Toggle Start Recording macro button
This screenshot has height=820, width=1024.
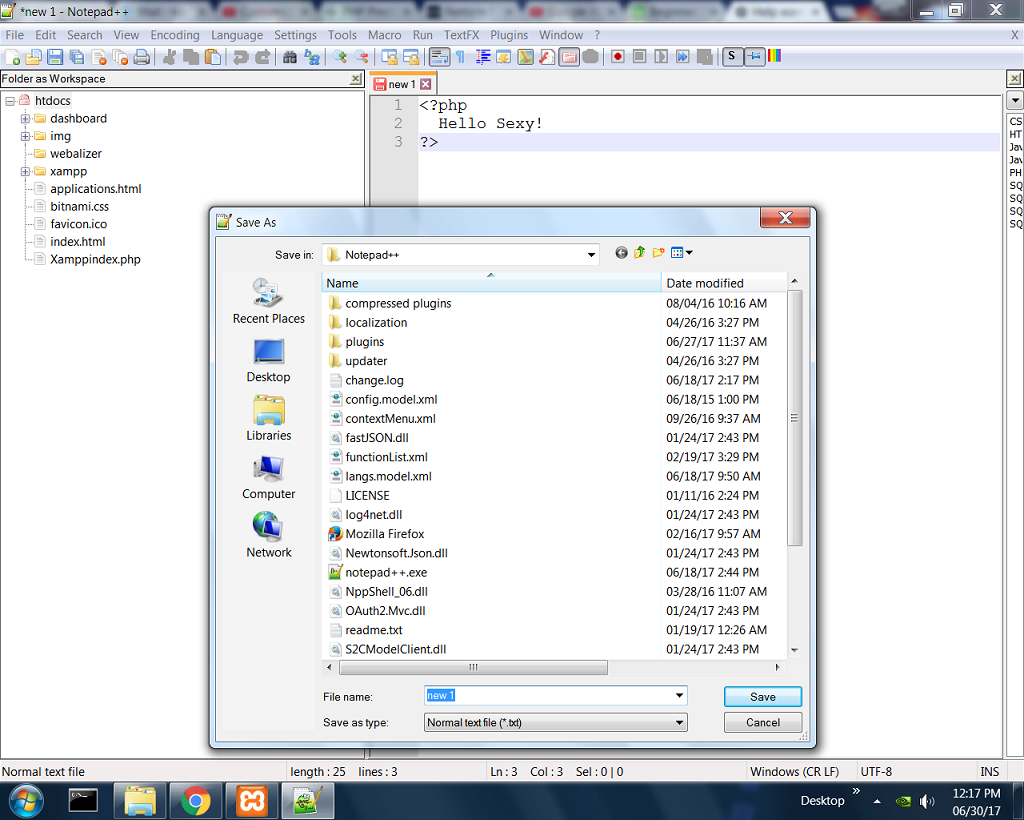click(x=617, y=57)
